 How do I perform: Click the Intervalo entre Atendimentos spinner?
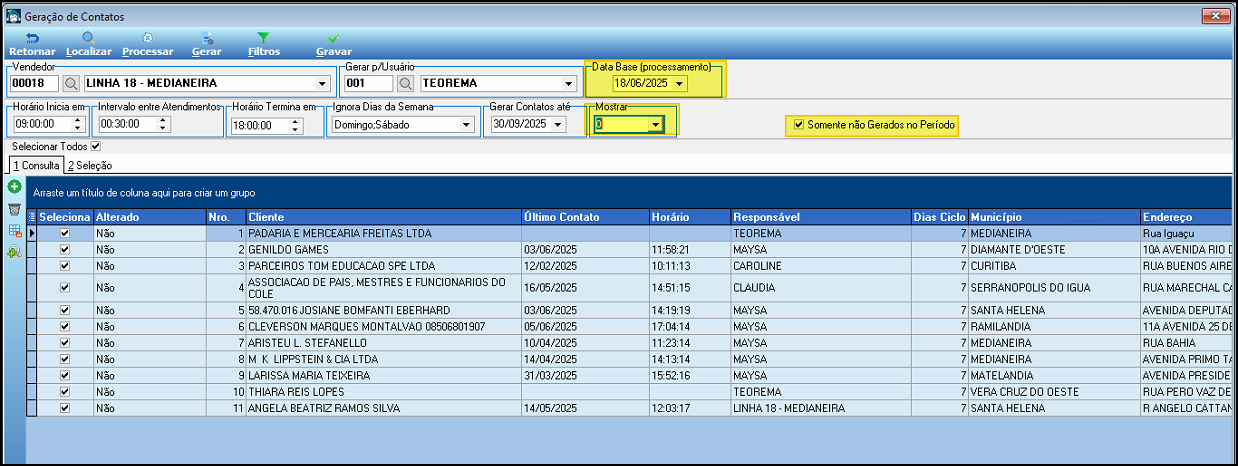164,125
